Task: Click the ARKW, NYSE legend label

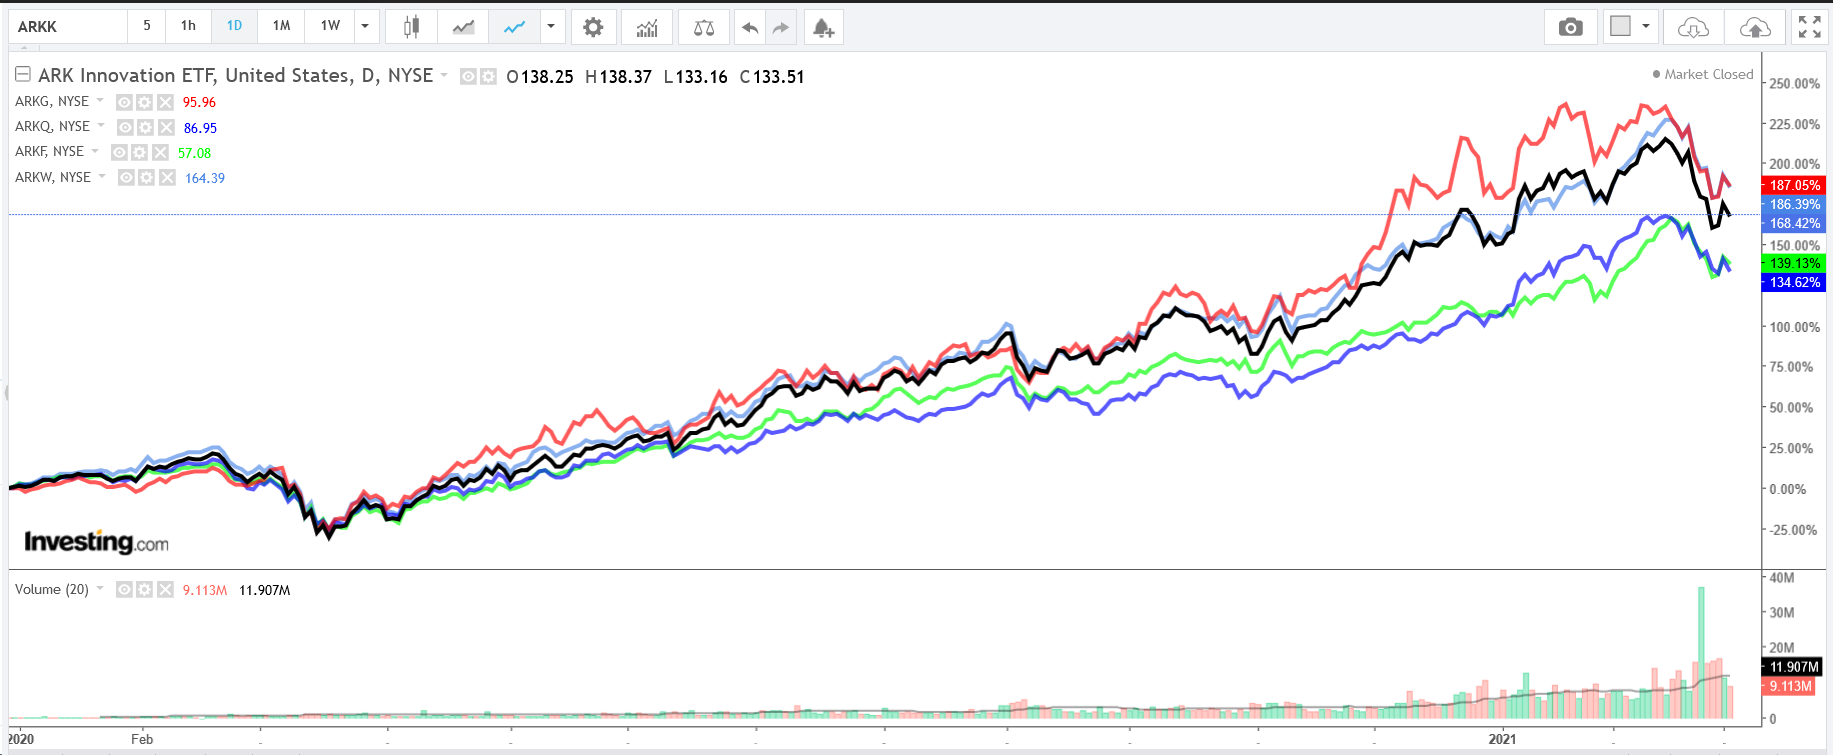Action: (53, 177)
